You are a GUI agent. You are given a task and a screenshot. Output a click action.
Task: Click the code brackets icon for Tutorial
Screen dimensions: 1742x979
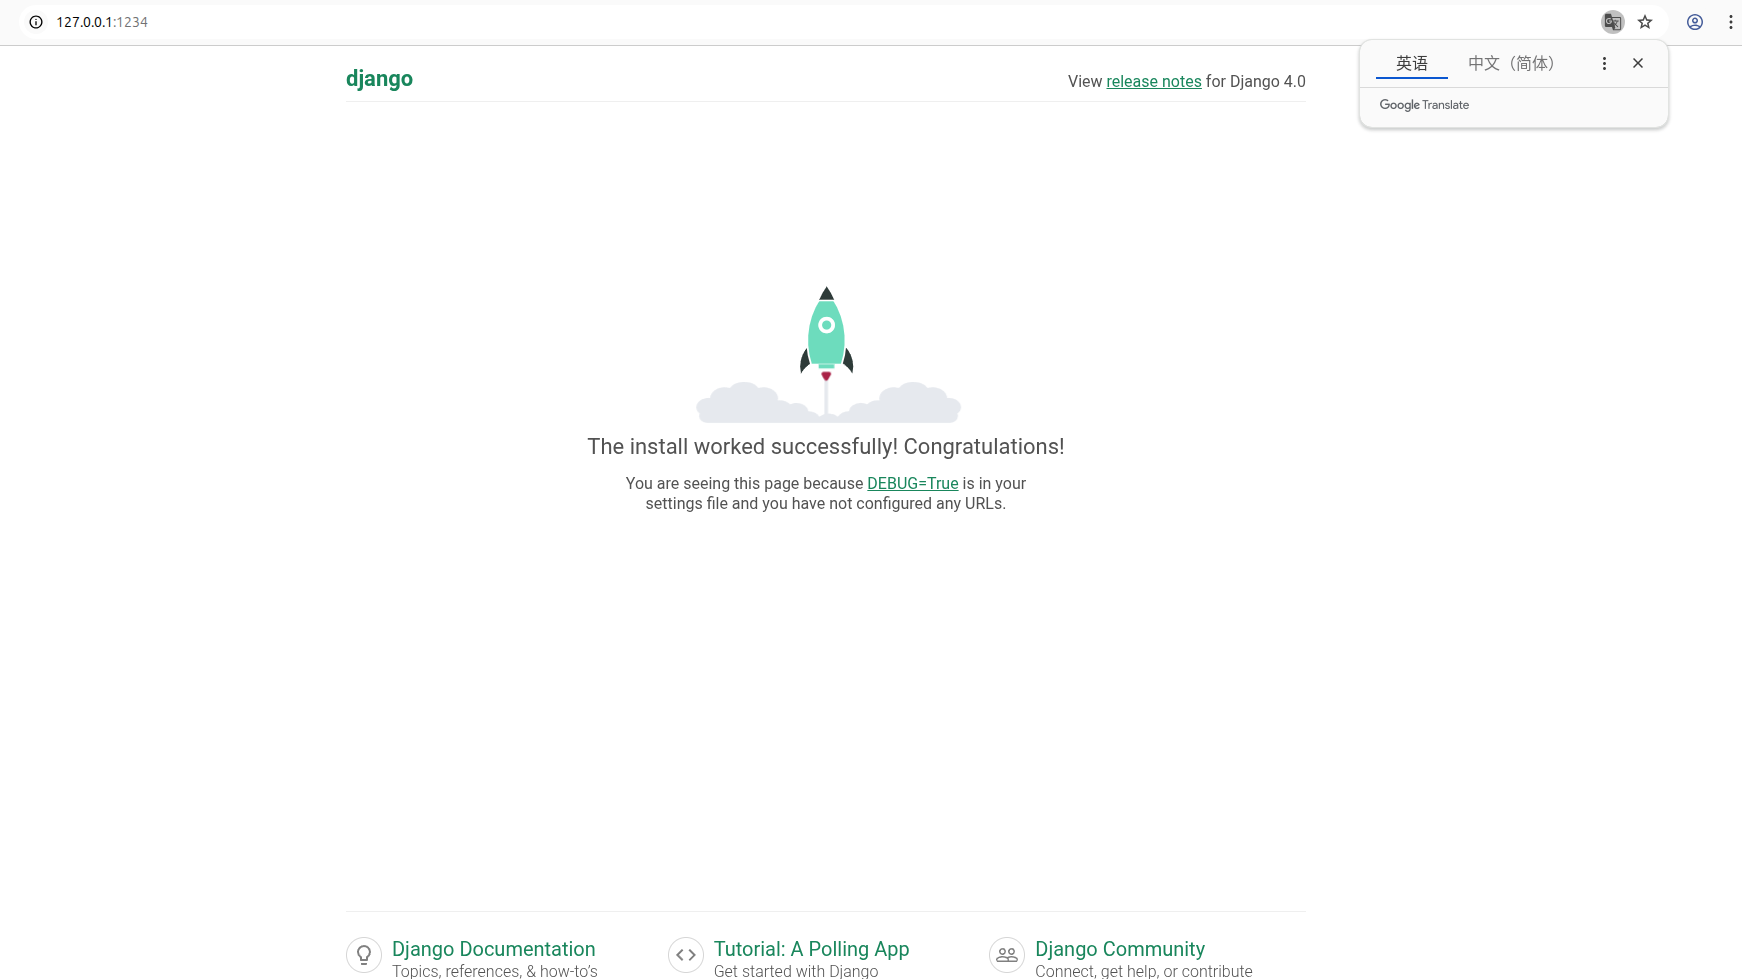[686, 955]
